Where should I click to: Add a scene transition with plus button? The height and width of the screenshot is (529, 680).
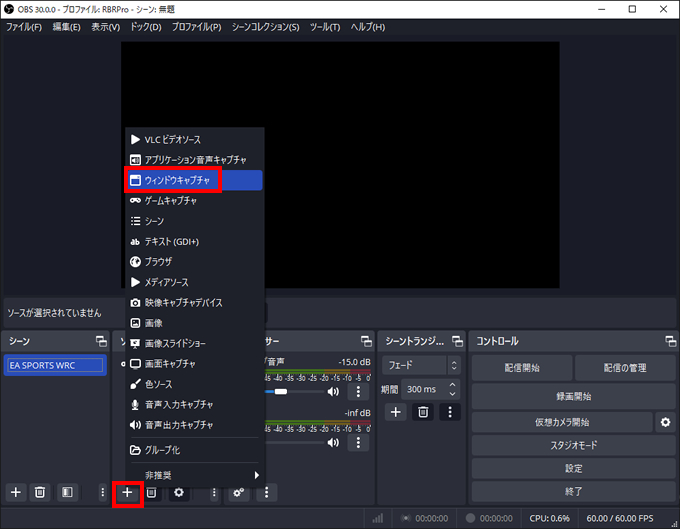(396, 412)
